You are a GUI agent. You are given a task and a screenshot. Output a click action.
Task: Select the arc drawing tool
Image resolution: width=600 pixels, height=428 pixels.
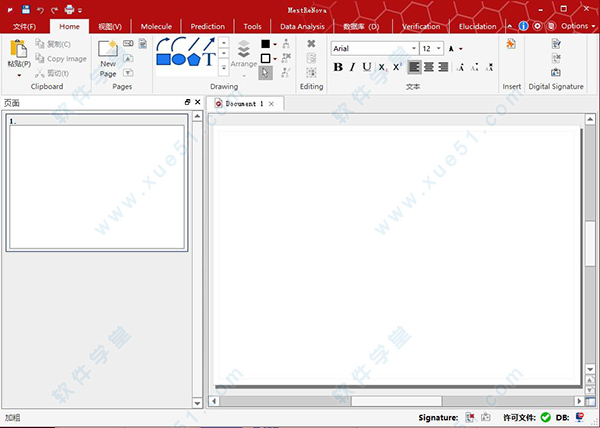pos(178,44)
